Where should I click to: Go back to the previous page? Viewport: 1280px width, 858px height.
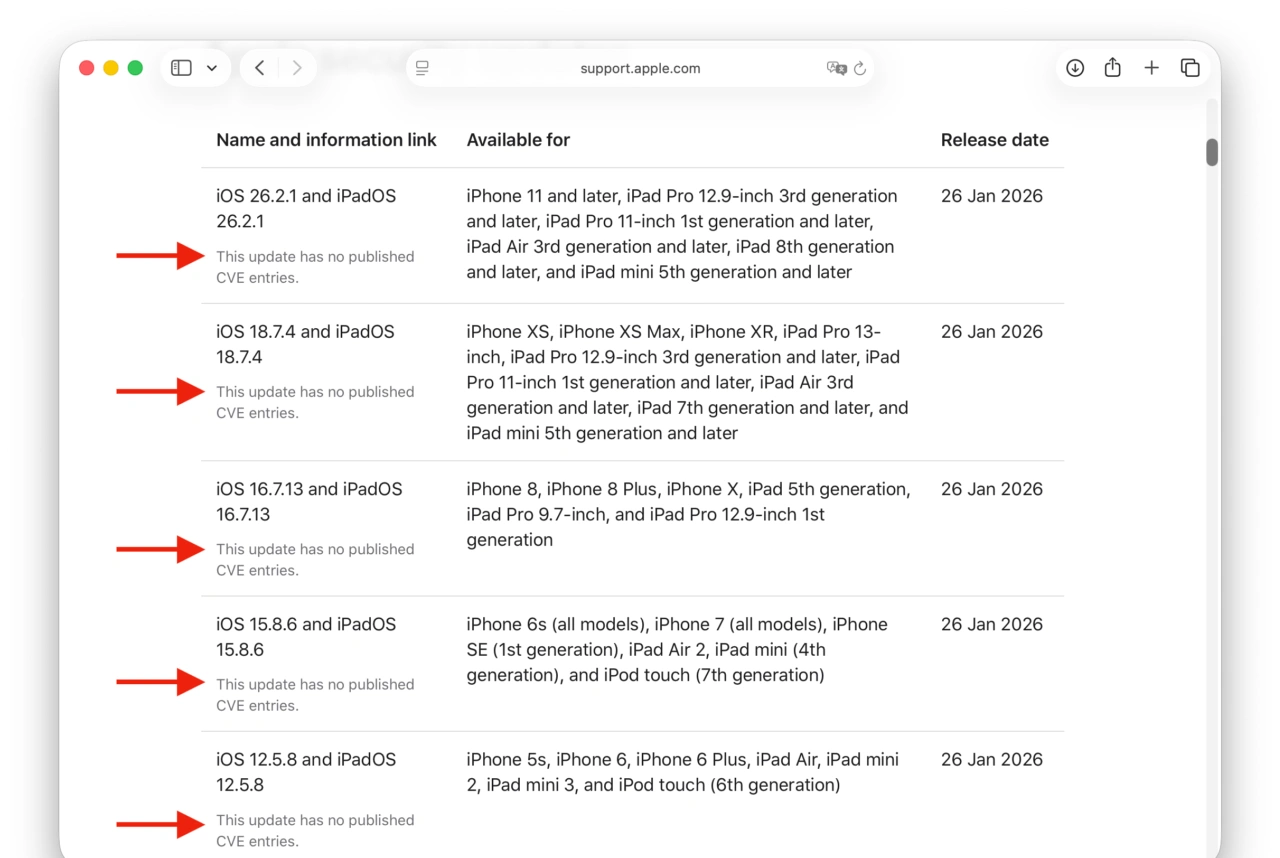tap(260, 68)
